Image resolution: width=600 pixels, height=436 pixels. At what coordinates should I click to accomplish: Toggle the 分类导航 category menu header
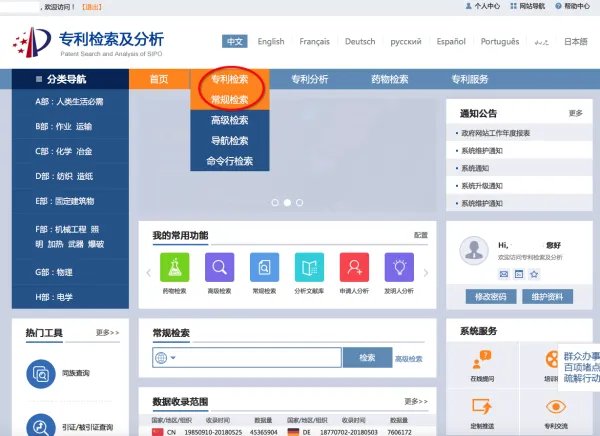point(70,79)
